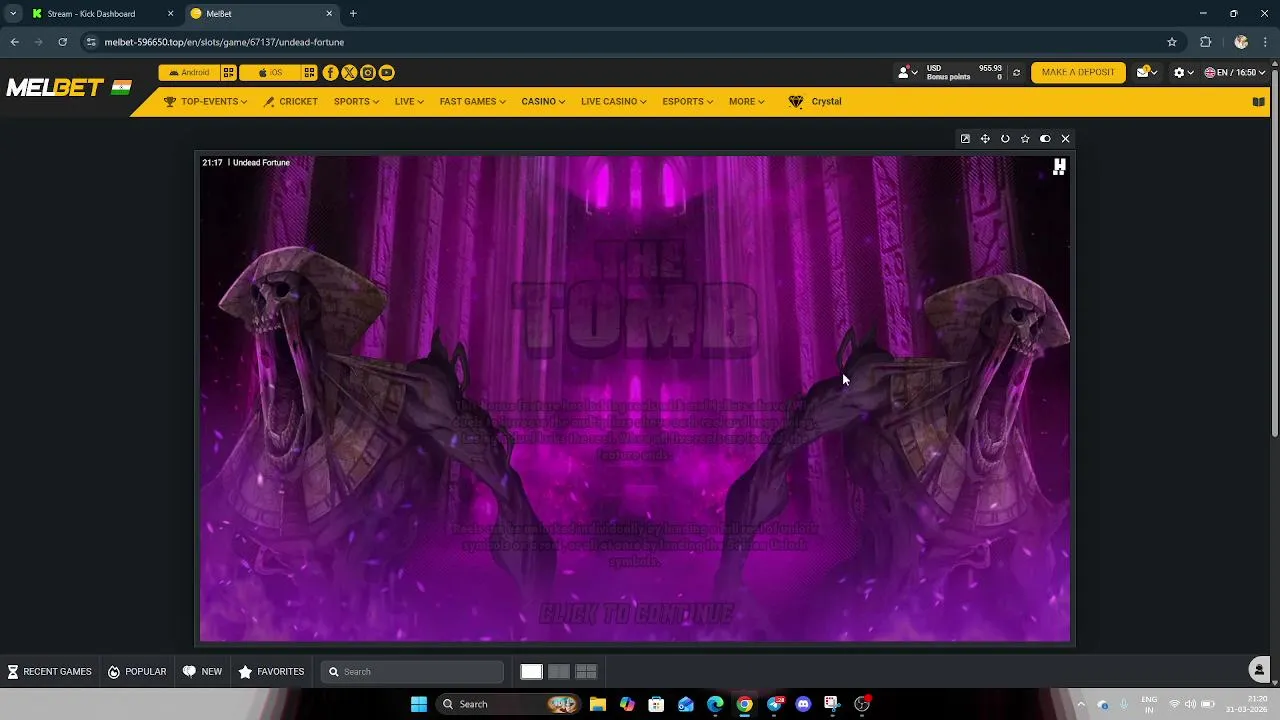The image size is (1280, 720).
Task: Bookmark this page with the Chrome star
Action: [x=1172, y=42]
